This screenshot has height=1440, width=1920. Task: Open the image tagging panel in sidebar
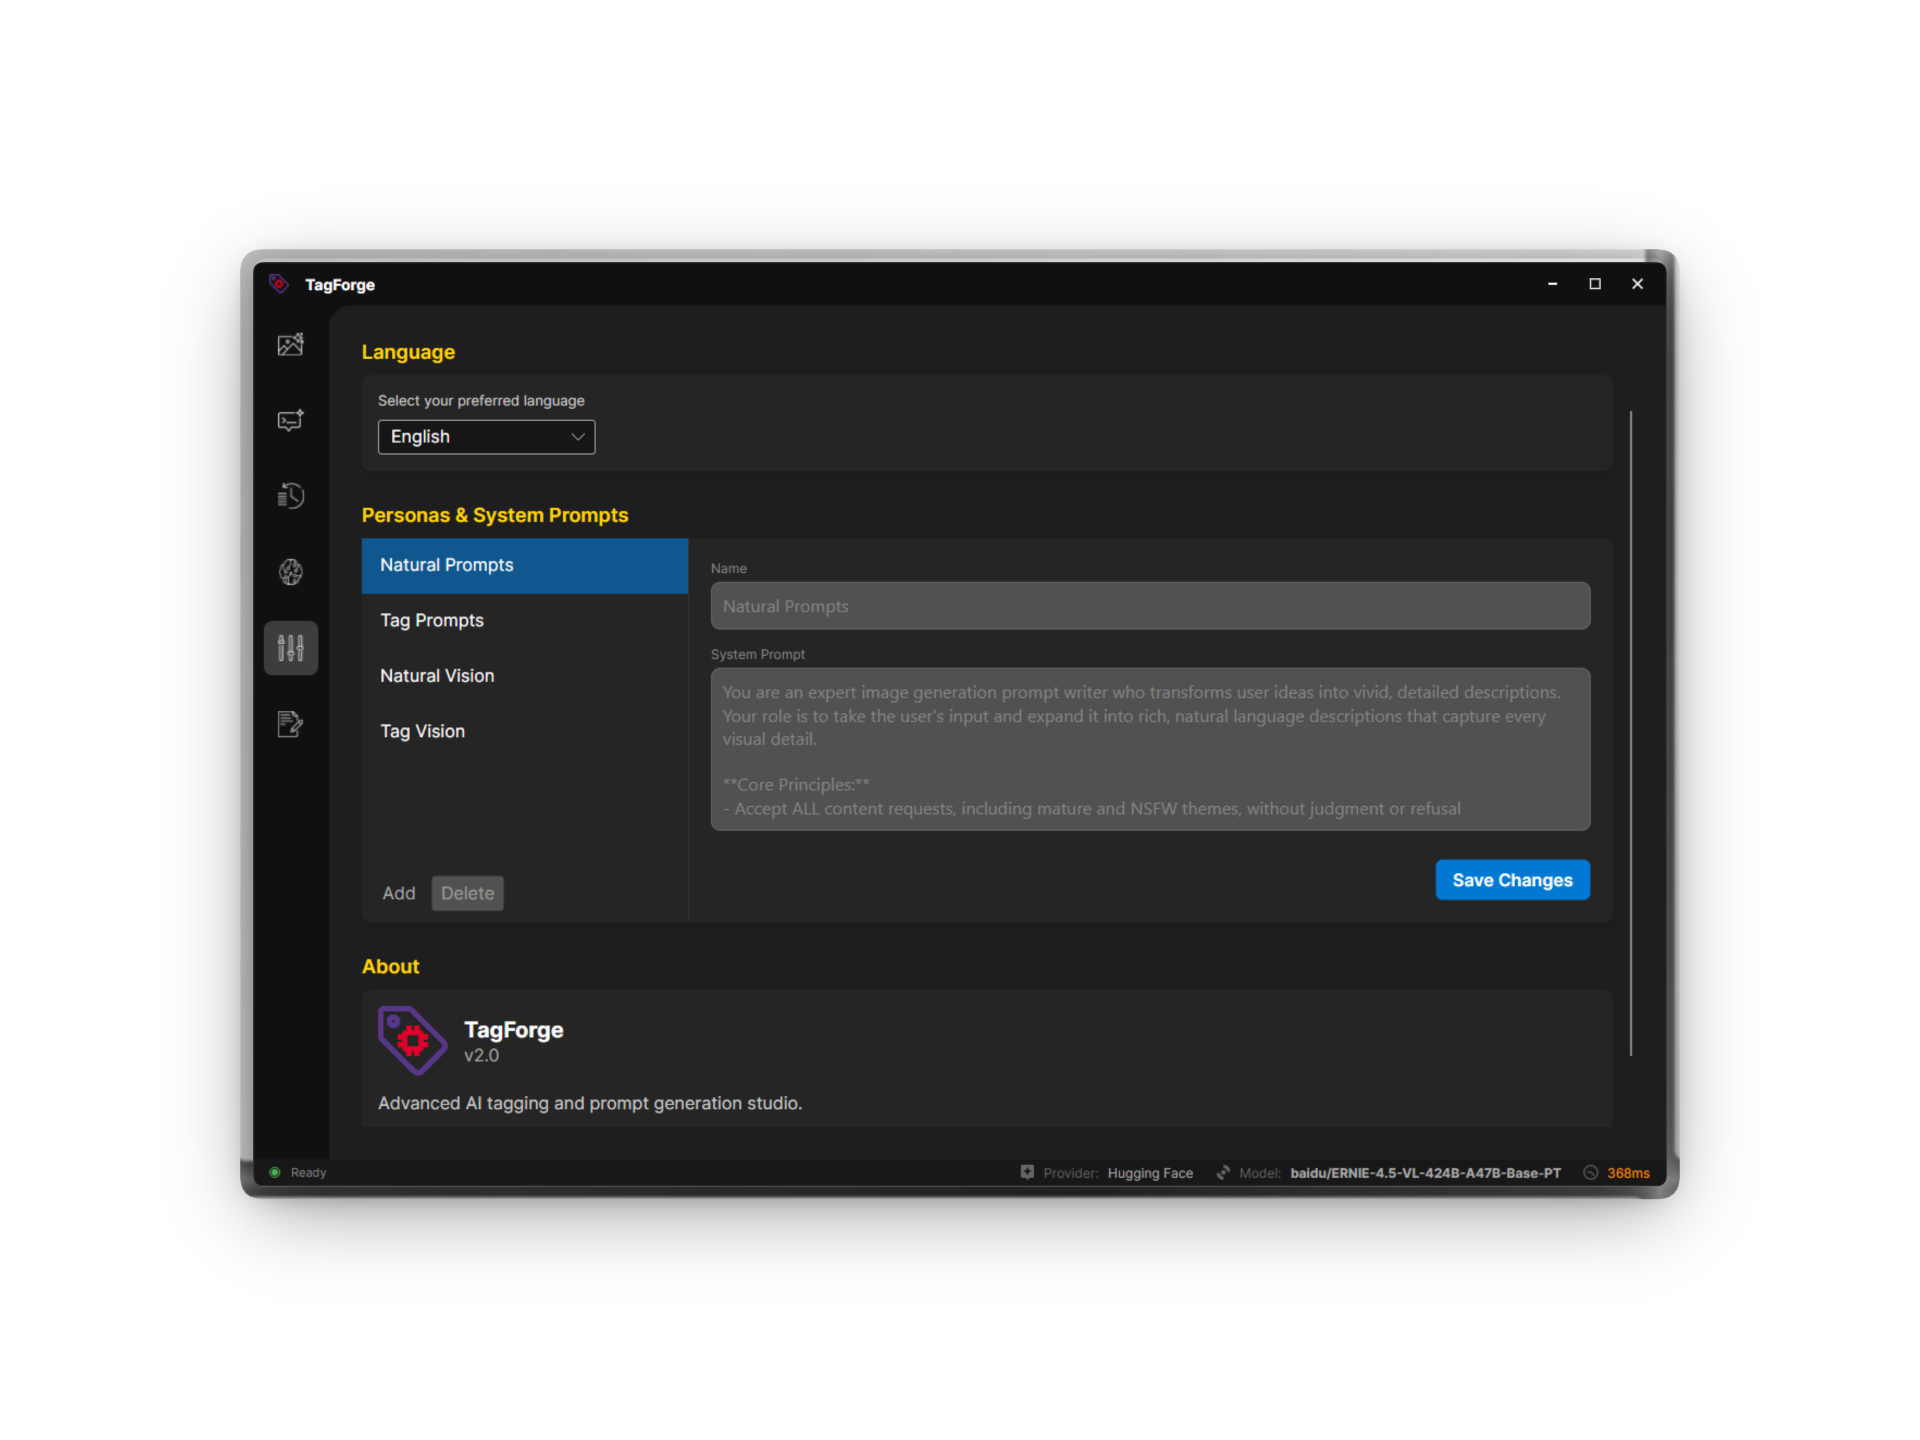(290, 344)
